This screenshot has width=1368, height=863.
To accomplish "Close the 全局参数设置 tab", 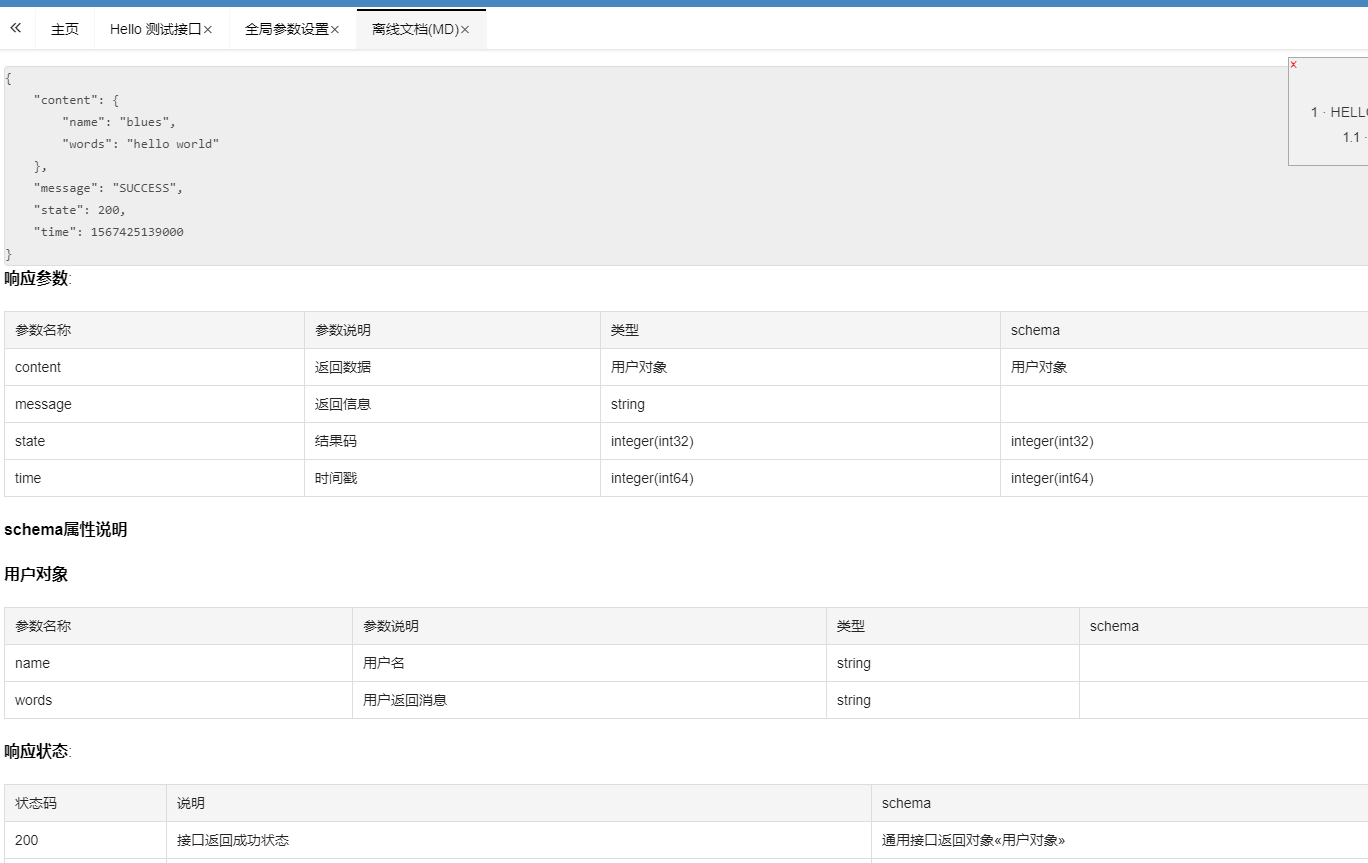I will pos(335,30).
